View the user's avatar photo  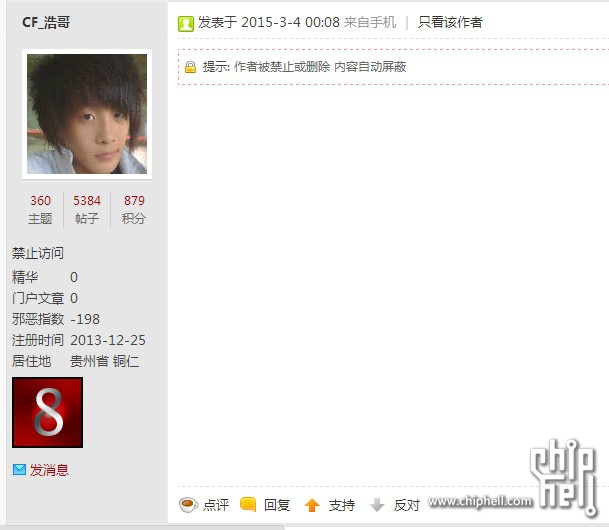click(x=87, y=114)
